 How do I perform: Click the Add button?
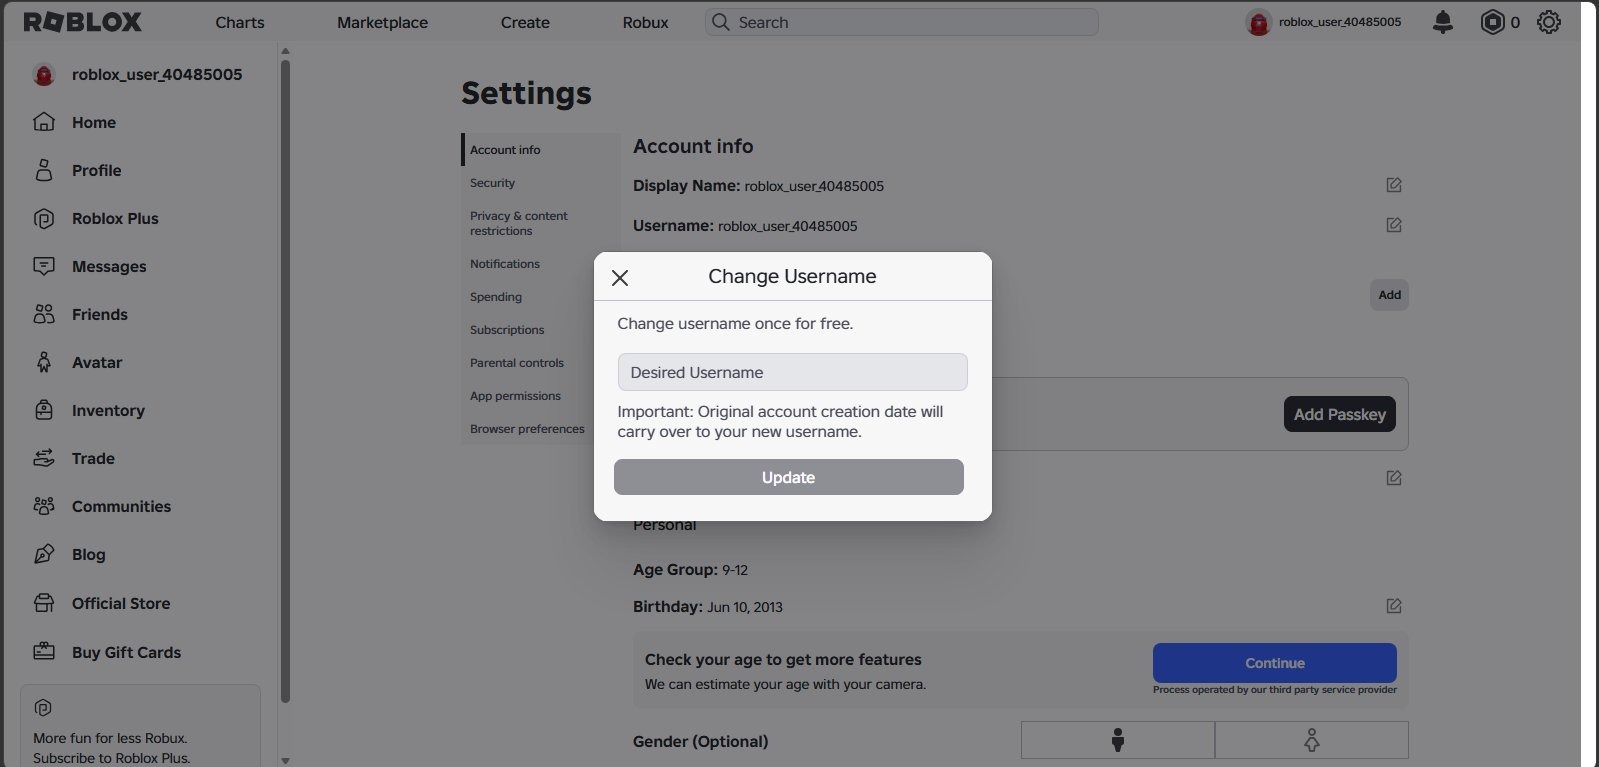coord(1389,295)
